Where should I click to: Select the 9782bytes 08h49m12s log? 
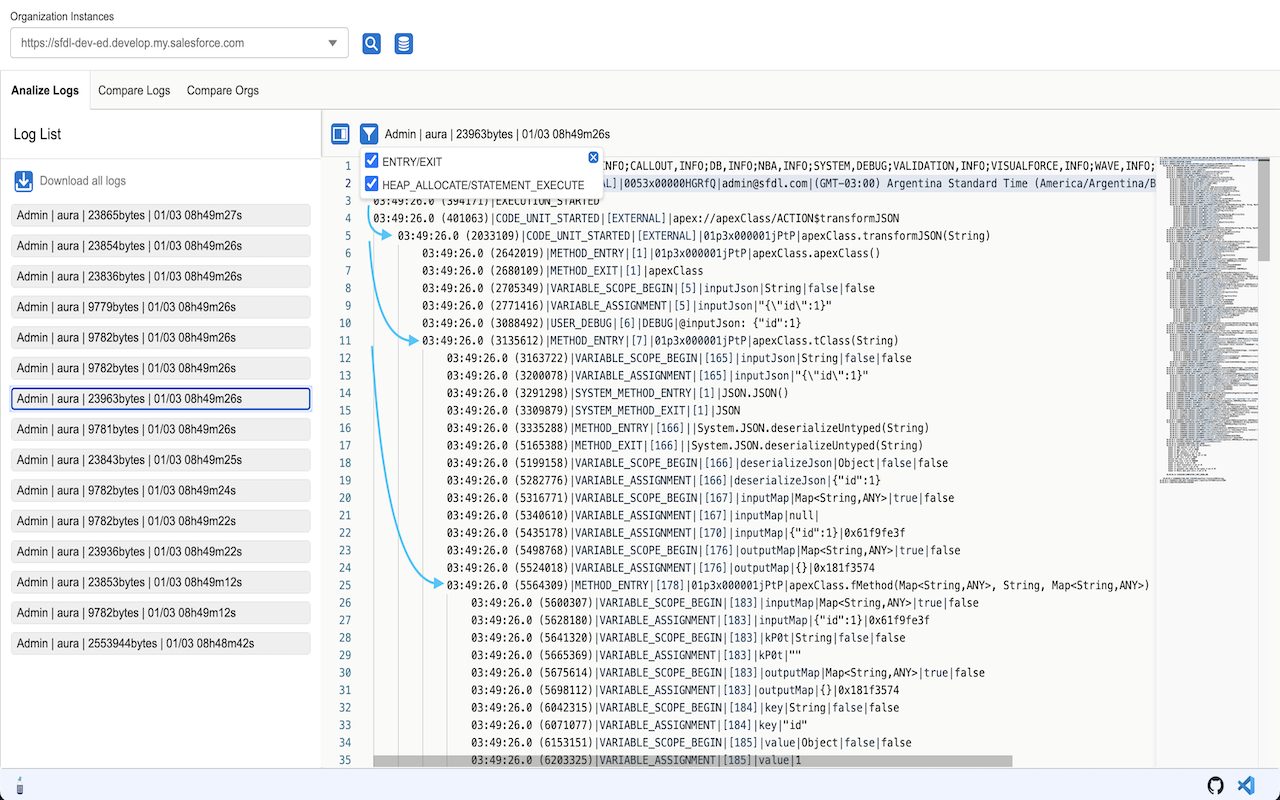point(161,613)
